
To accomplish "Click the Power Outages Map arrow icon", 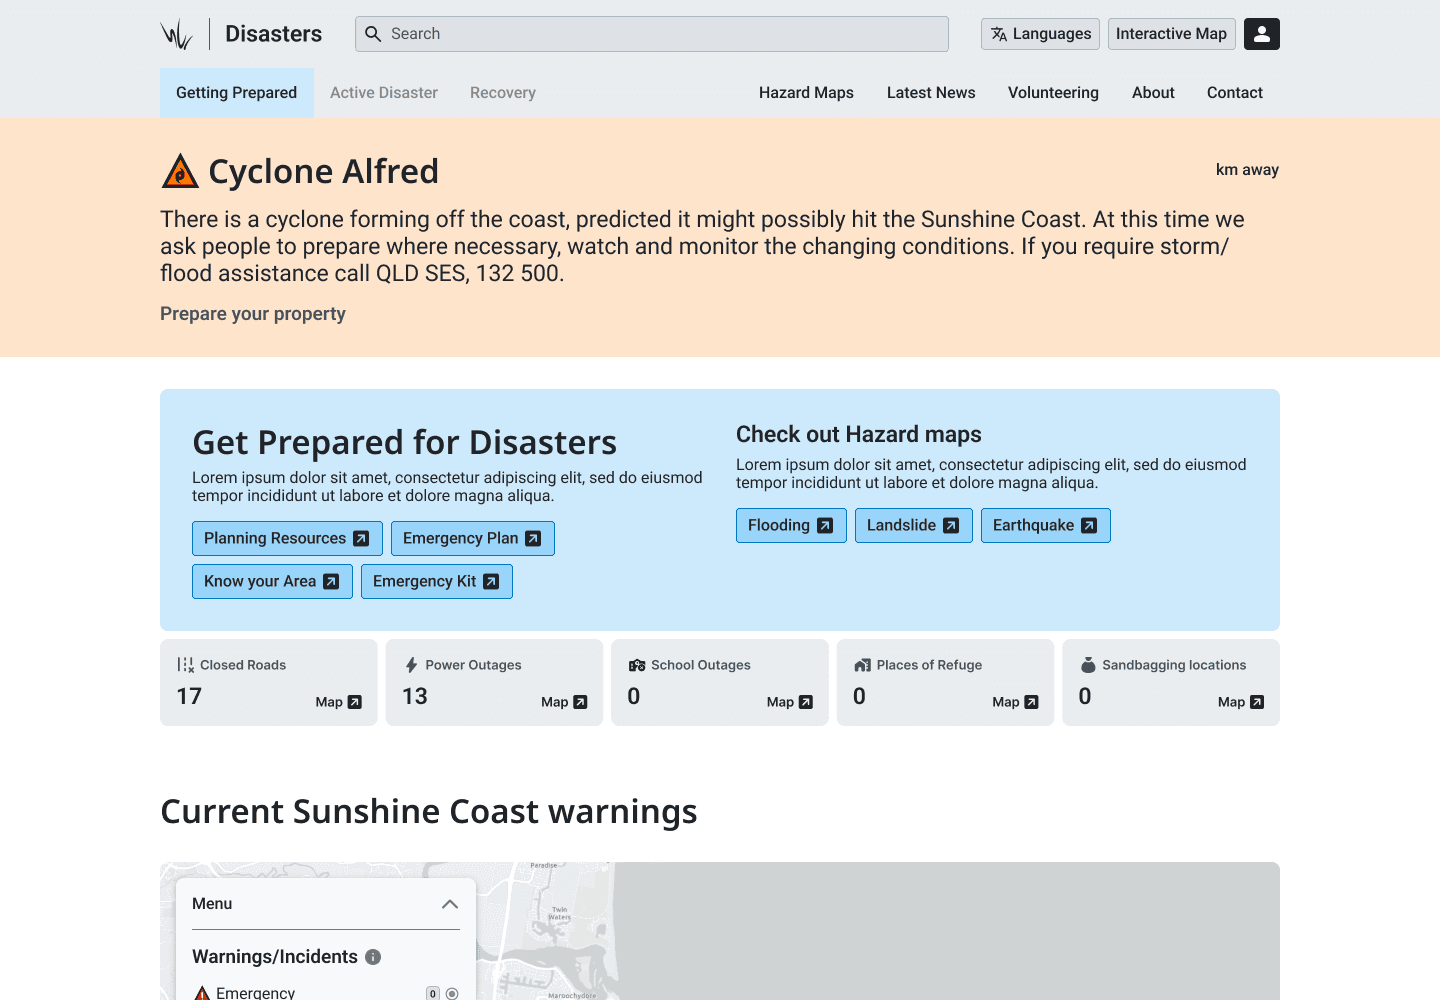I will click(580, 702).
